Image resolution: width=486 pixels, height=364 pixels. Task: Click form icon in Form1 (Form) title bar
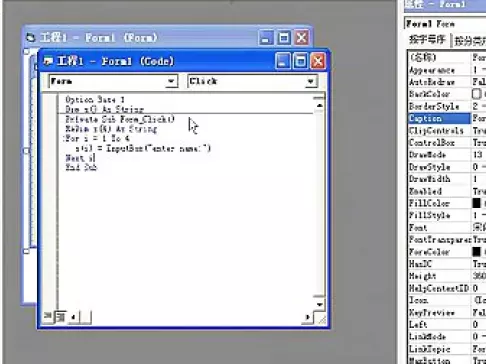[31, 38]
